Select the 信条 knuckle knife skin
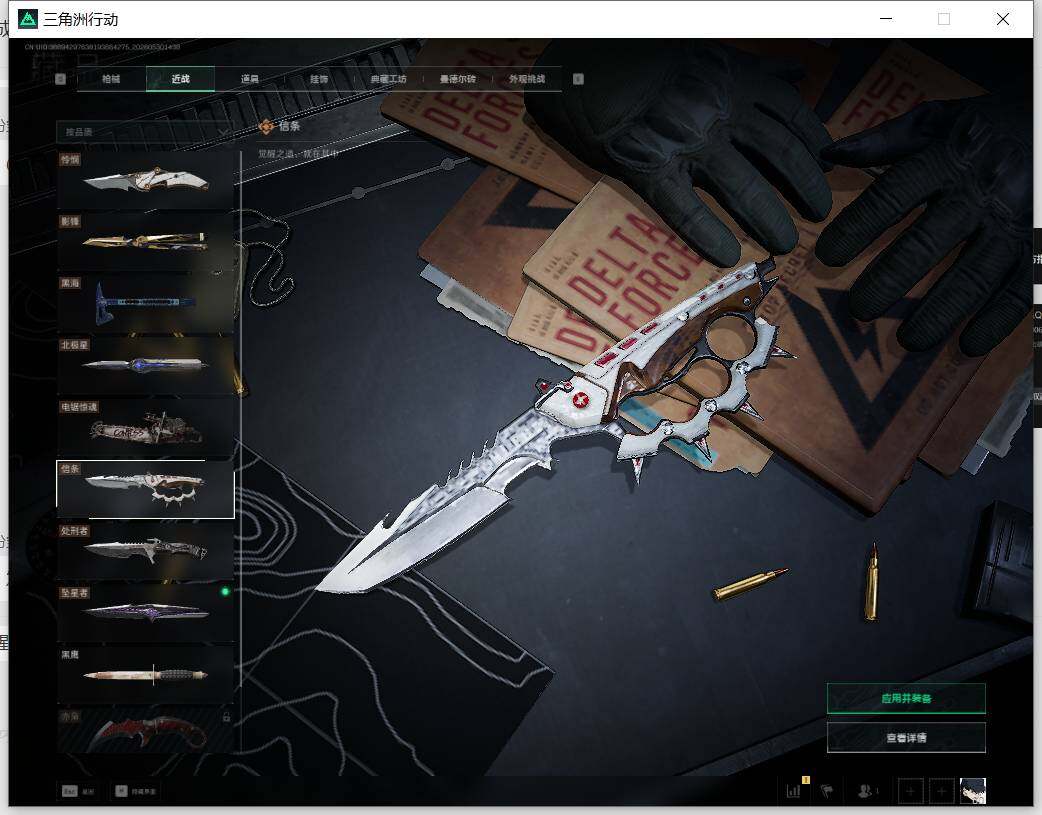1042x815 pixels. pos(146,489)
